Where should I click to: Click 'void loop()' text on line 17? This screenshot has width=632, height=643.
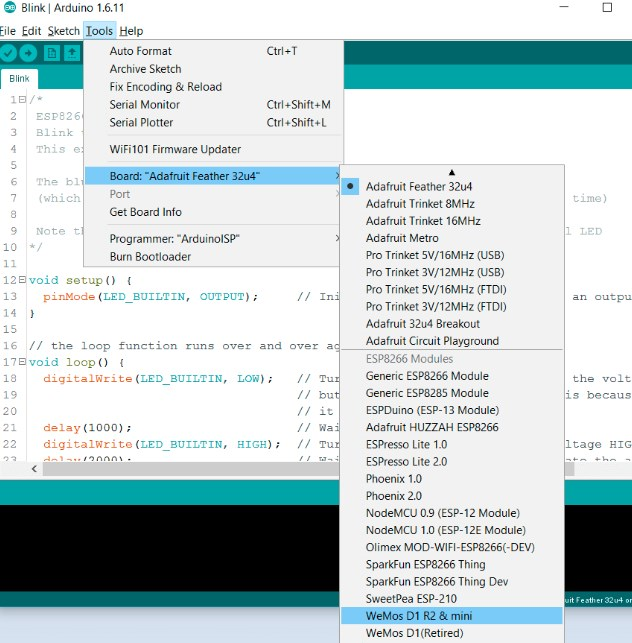[x=69, y=362]
